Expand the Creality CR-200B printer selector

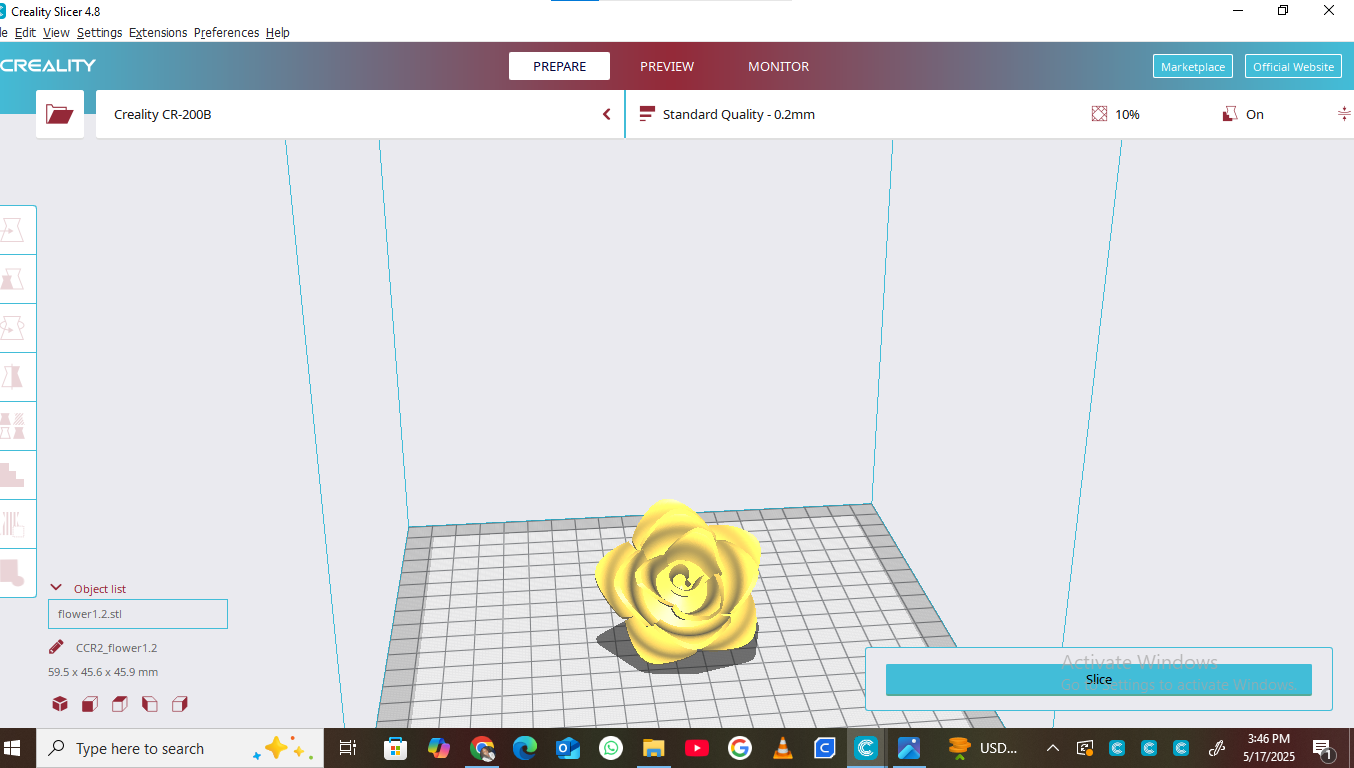pyautogui.click(x=360, y=114)
